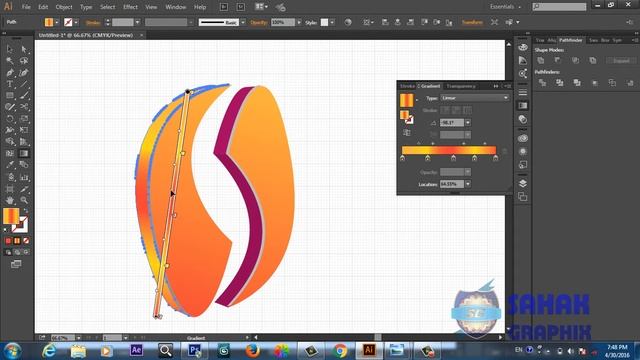The width and height of the screenshot is (640, 360).
Task: Open the Essentials workspace dropdown
Action: 506,7
